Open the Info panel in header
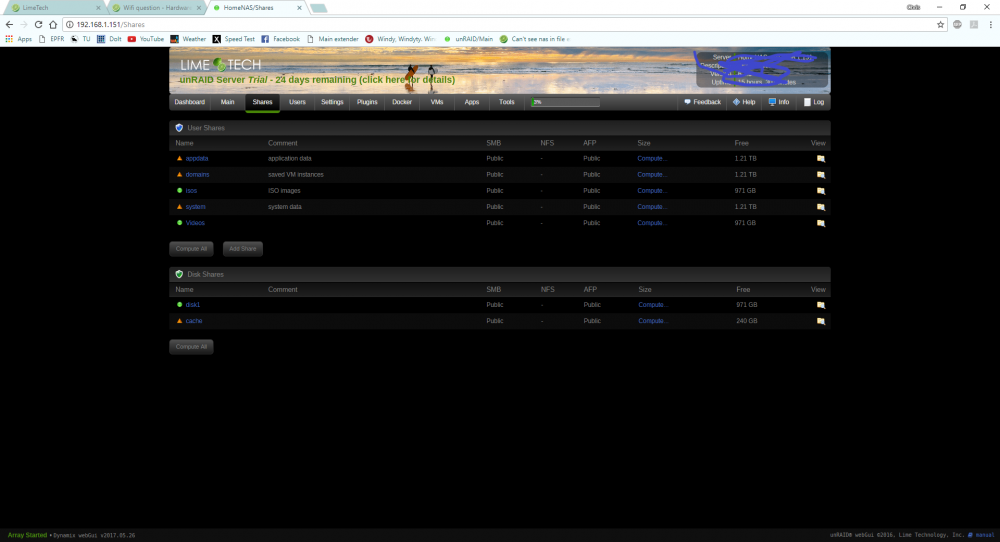The height and width of the screenshot is (542, 1000). point(779,102)
